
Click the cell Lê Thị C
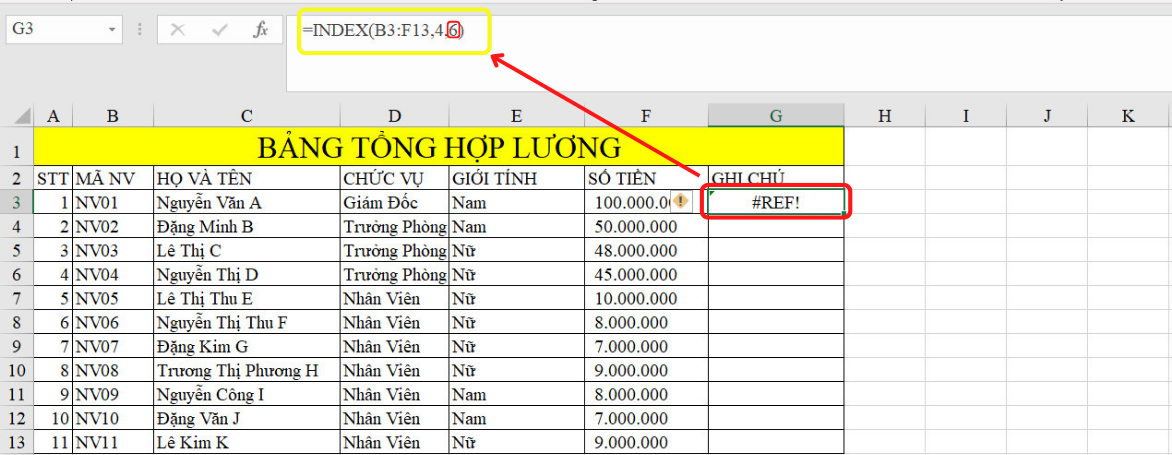(x=247, y=250)
